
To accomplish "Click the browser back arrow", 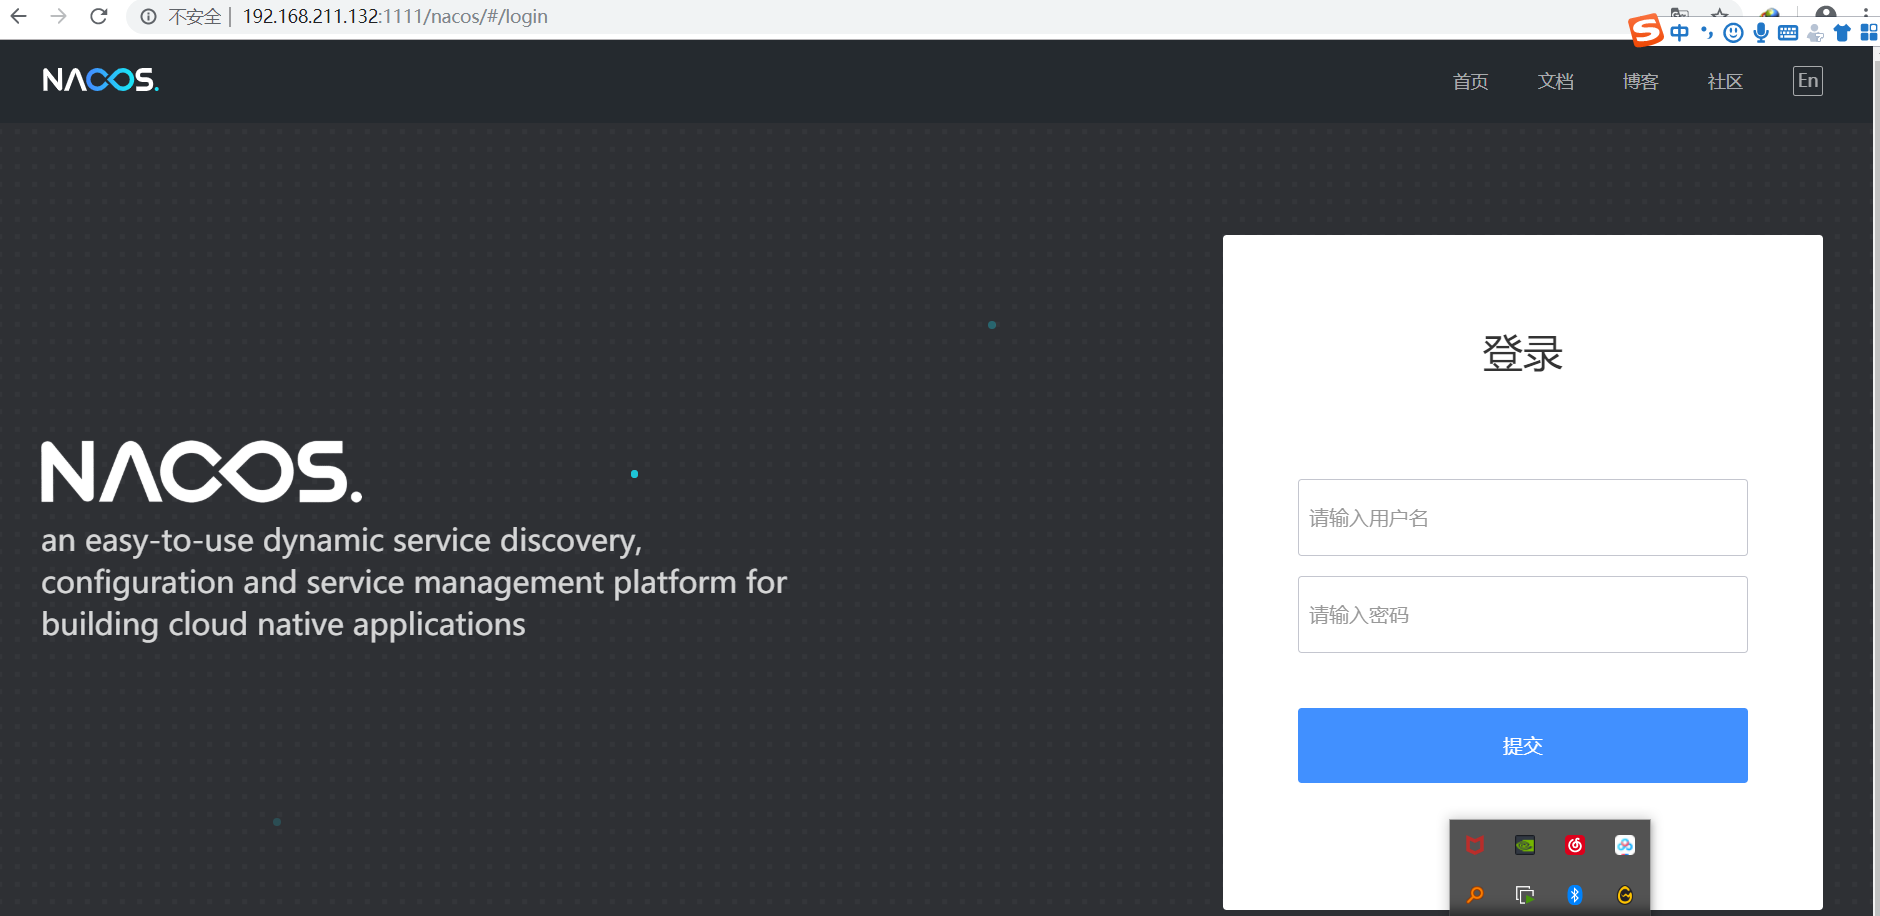I will (x=18, y=16).
